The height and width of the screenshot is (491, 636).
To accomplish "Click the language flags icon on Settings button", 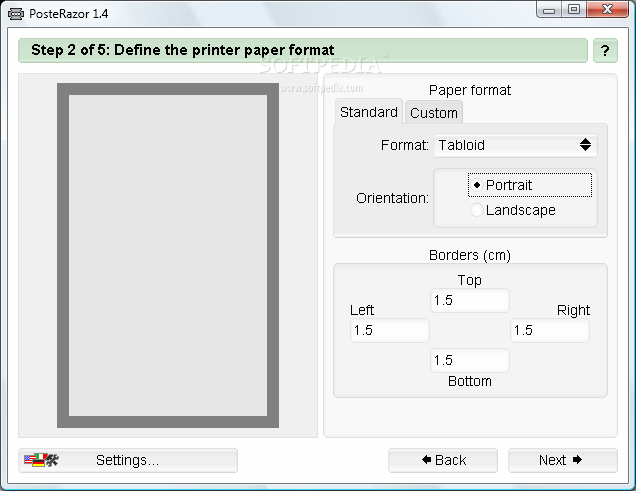I will coord(41,460).
